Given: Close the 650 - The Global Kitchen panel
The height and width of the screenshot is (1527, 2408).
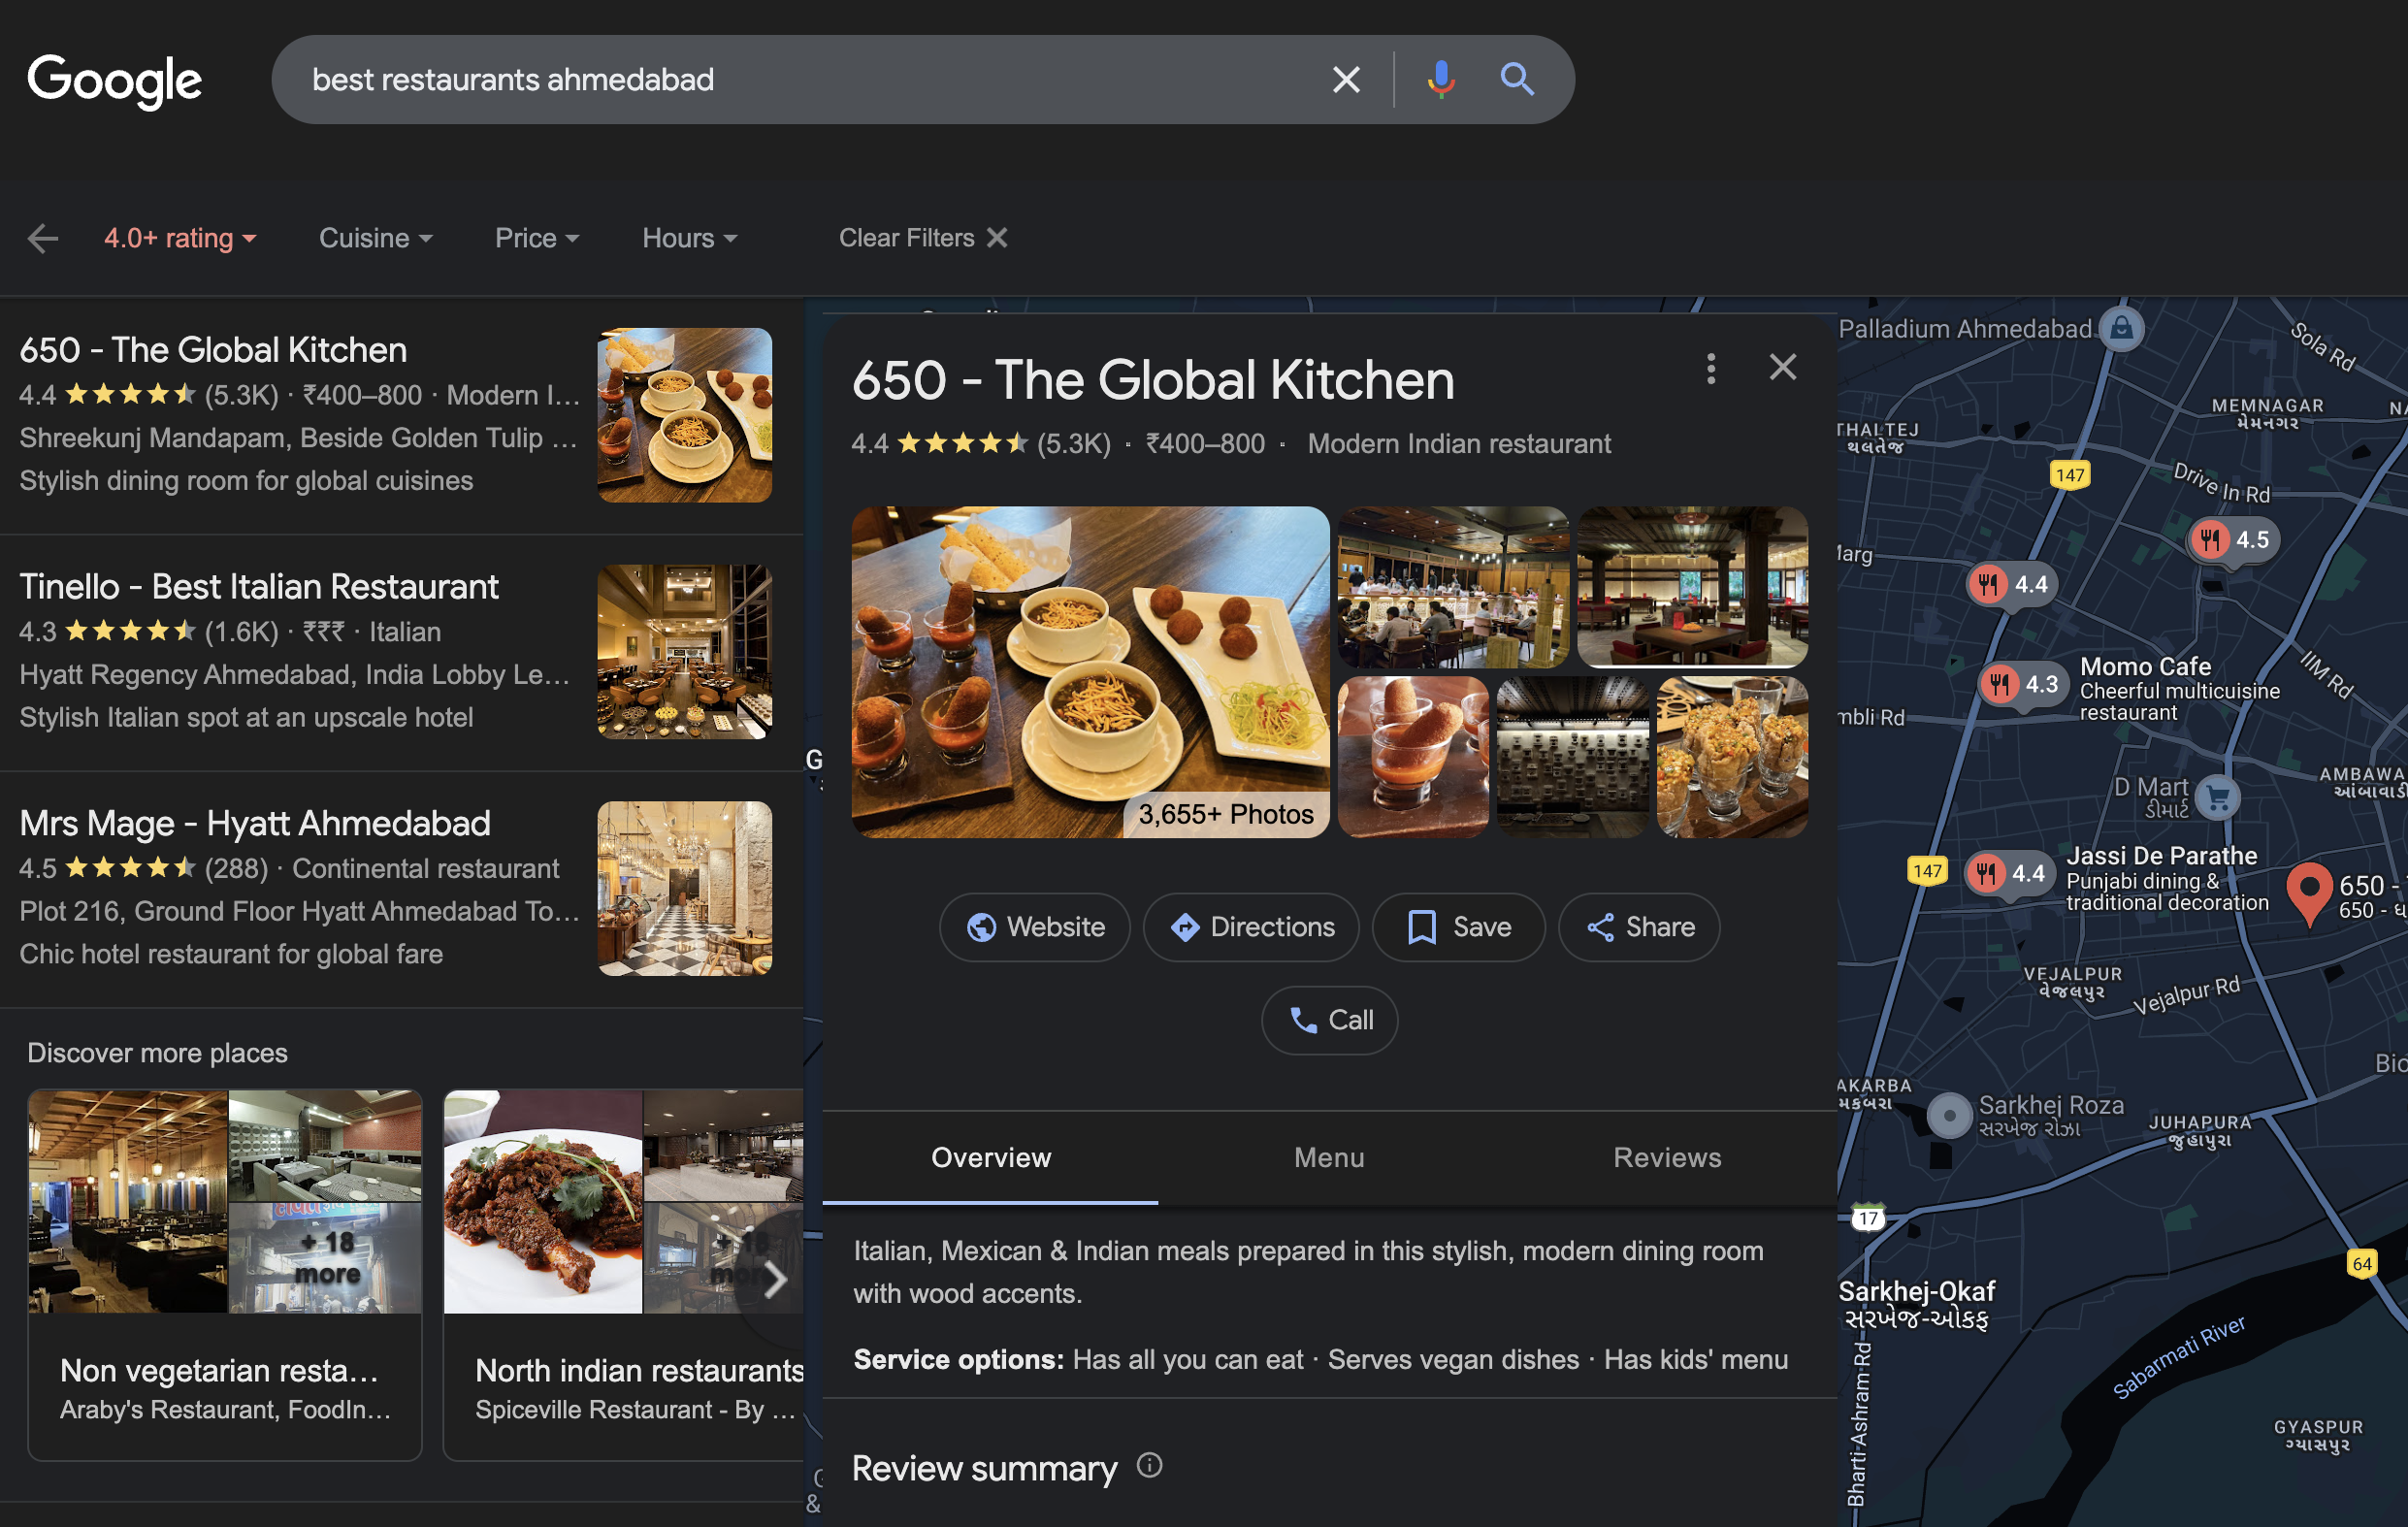Looking at the screenshot, I should [x=1782, y=367].
